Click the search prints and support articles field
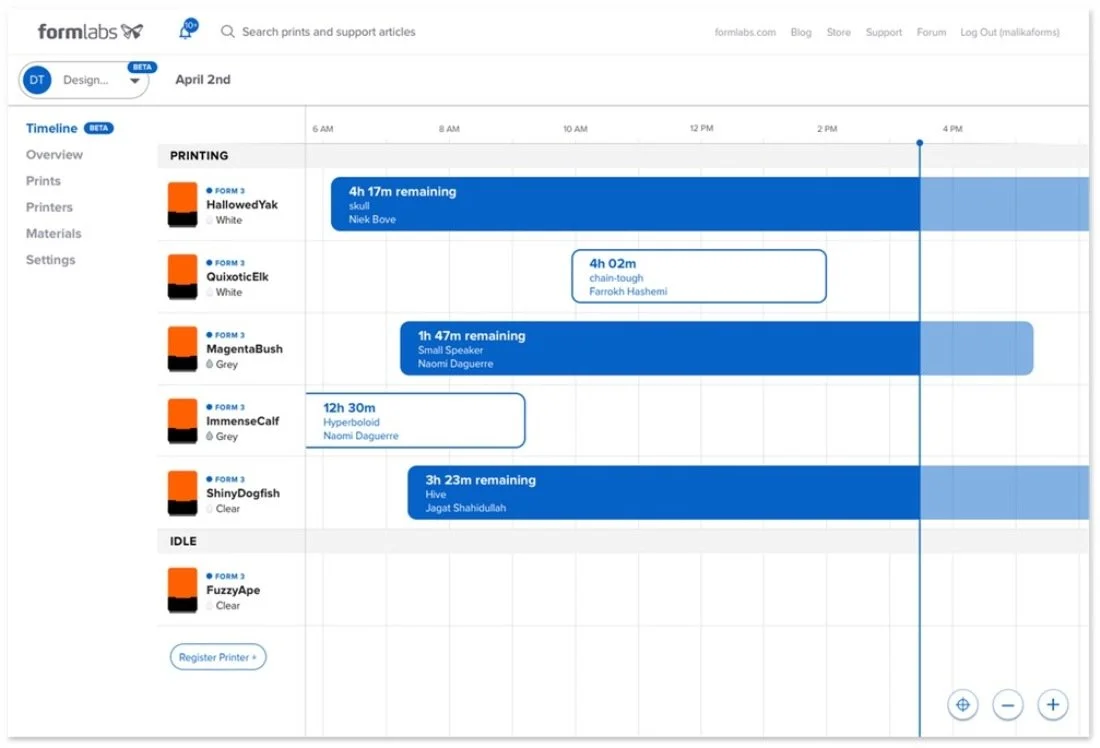Screen dimensions: 1100x748 328,32
